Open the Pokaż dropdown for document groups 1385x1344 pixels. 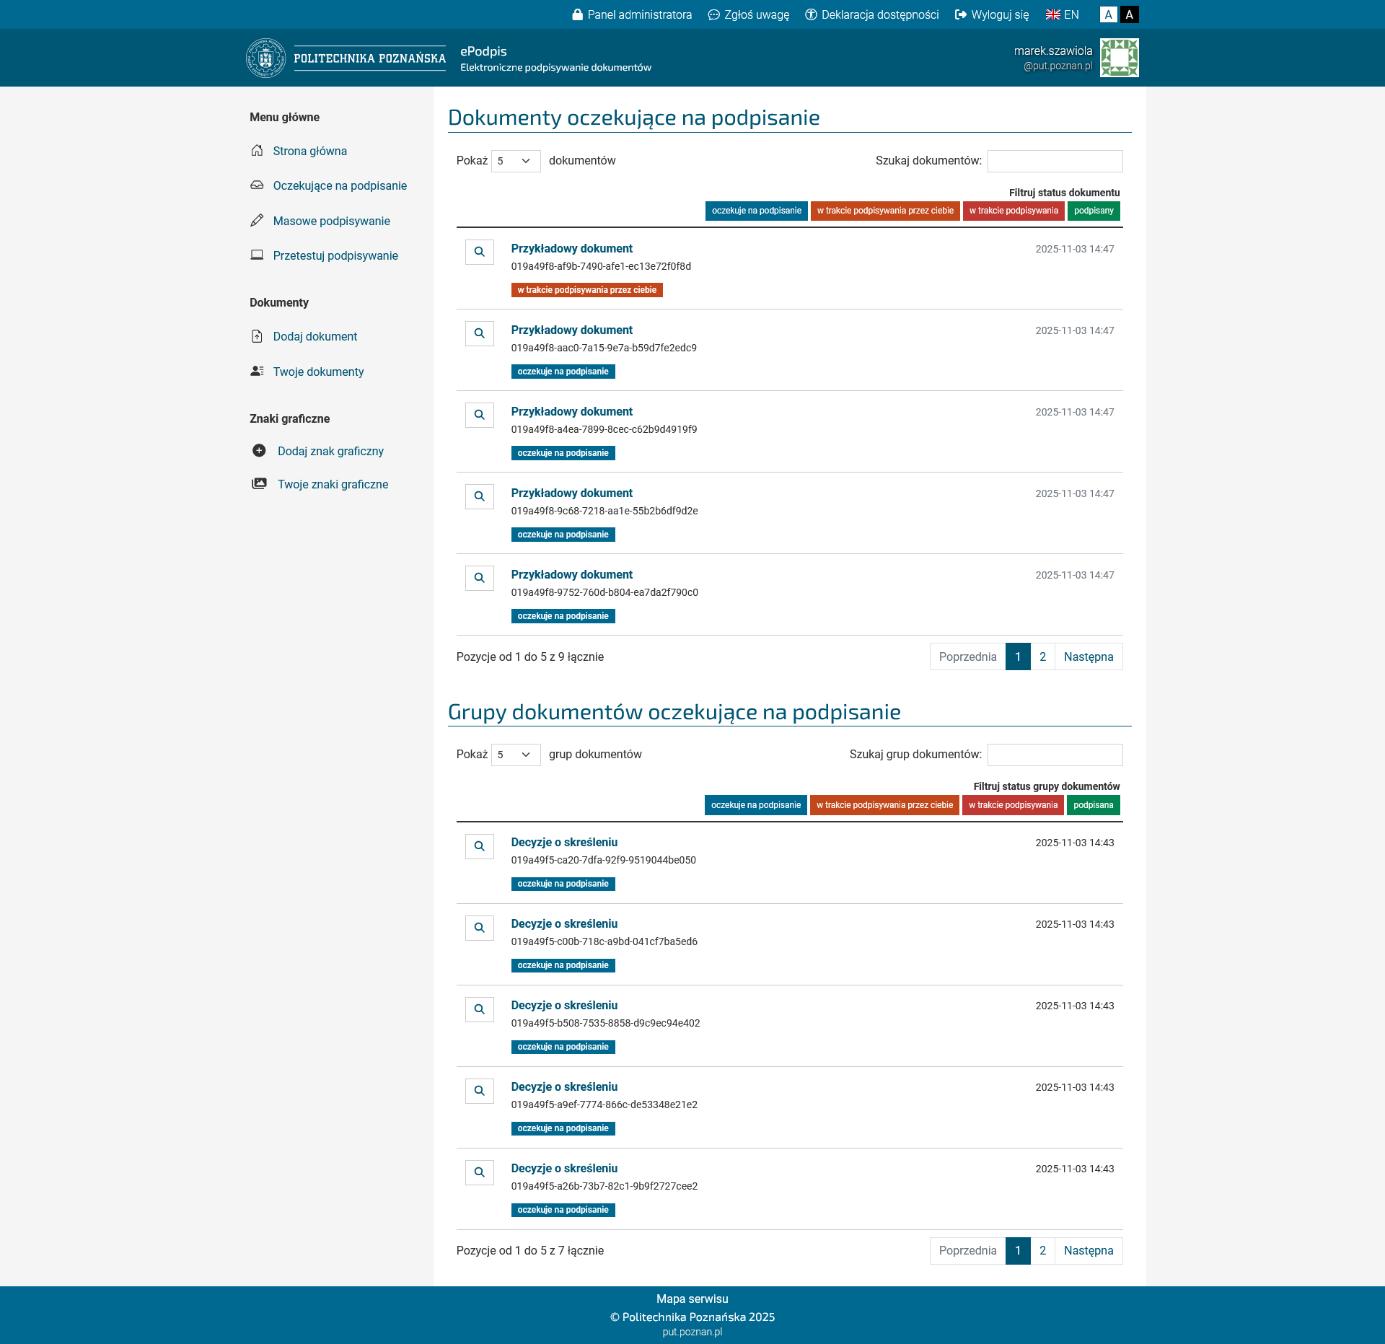pyautogui.click(x=515, y=755)
